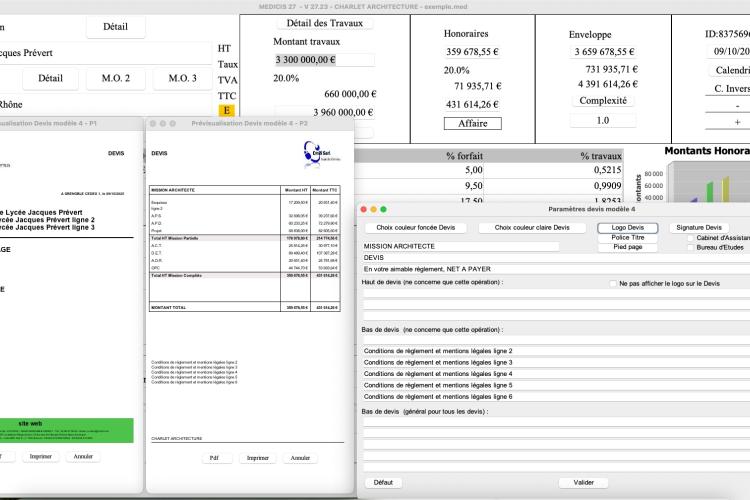This screenshot has height=500, width=750.
Task: Toggle the Bureau d'Etudes checkbox
Action: click(690, 247)
